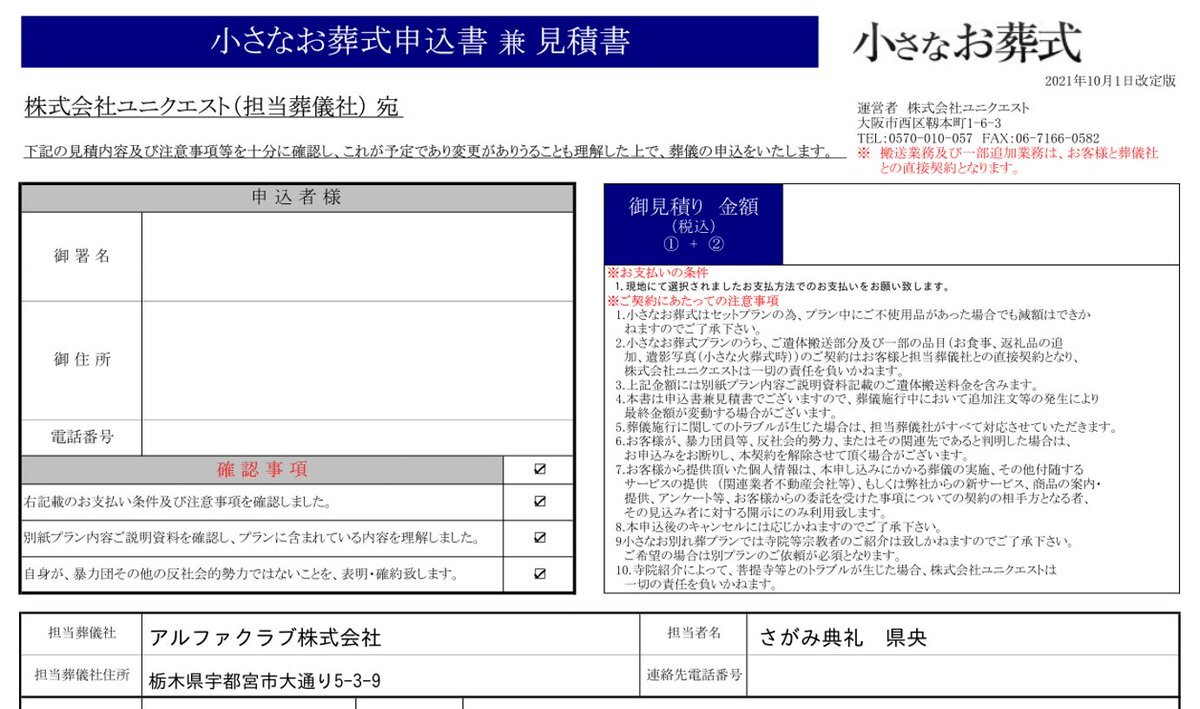
Task: Click note 4 stating 本書は申込書兼見積書
Action: (x=857, y=406)
